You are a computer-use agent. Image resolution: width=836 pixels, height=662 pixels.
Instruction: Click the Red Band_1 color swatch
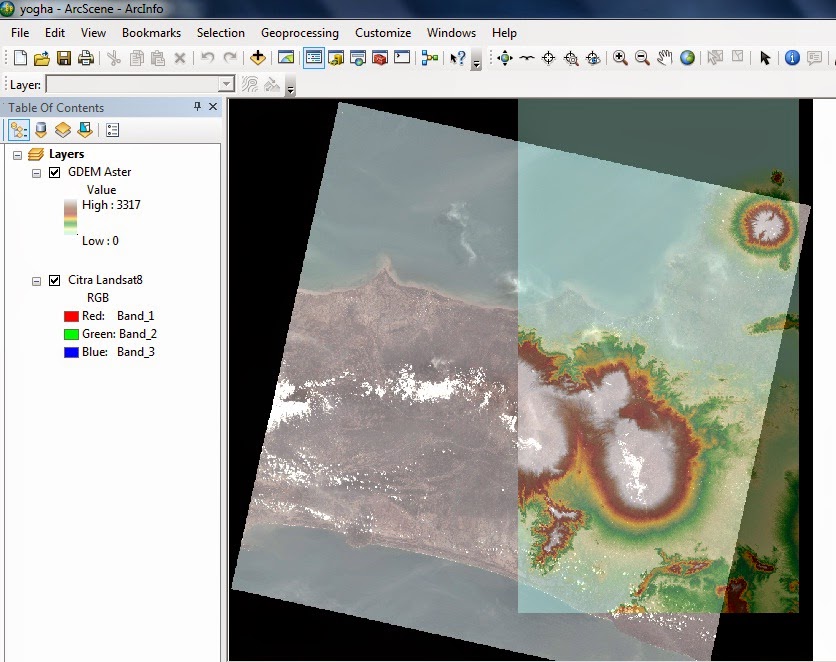click(71, 316)
